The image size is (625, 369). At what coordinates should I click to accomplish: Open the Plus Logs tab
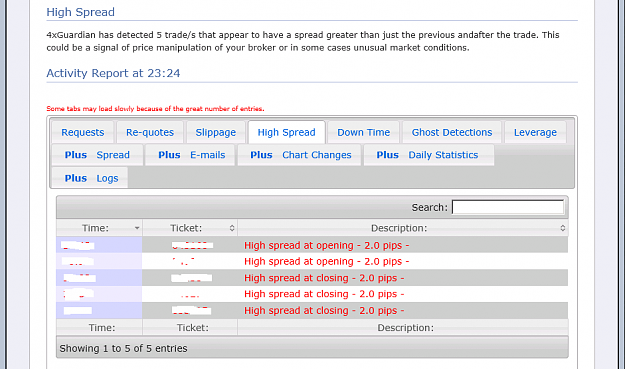[x=91, y=178]
